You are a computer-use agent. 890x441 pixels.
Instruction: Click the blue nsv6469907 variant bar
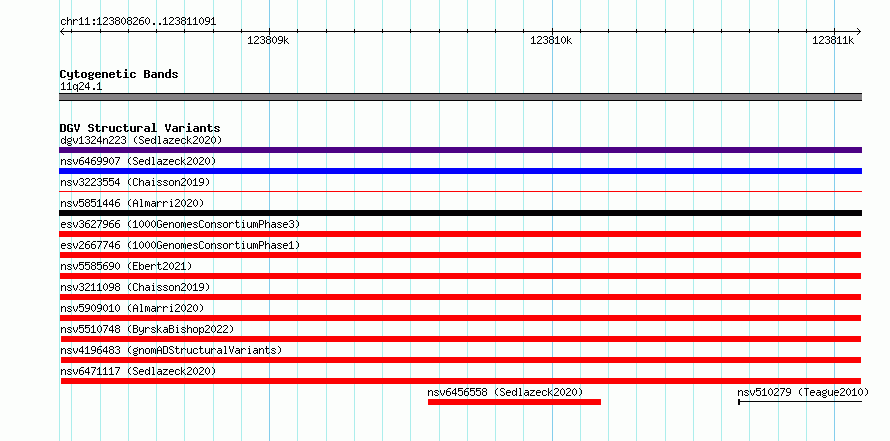tap(460, 171)
